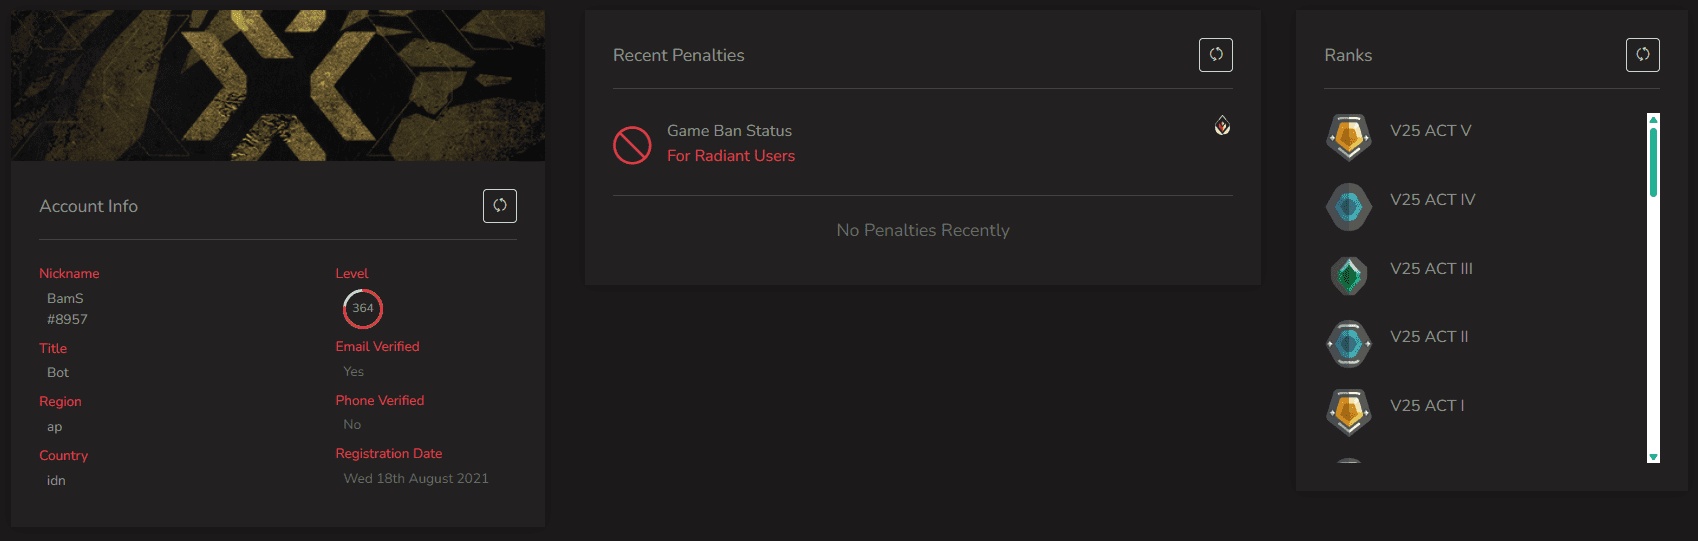Refresh the Recent Penalties panel
Image resolution: width=1698 pixels, height=541 pixels.
(x=1216, y=55)
